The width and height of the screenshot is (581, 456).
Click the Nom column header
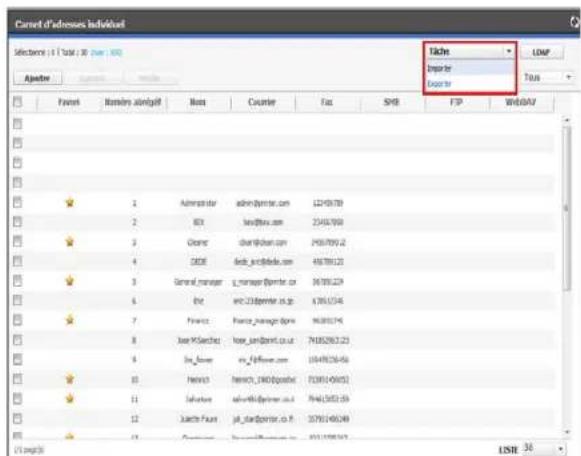click(x=198, y=102)
